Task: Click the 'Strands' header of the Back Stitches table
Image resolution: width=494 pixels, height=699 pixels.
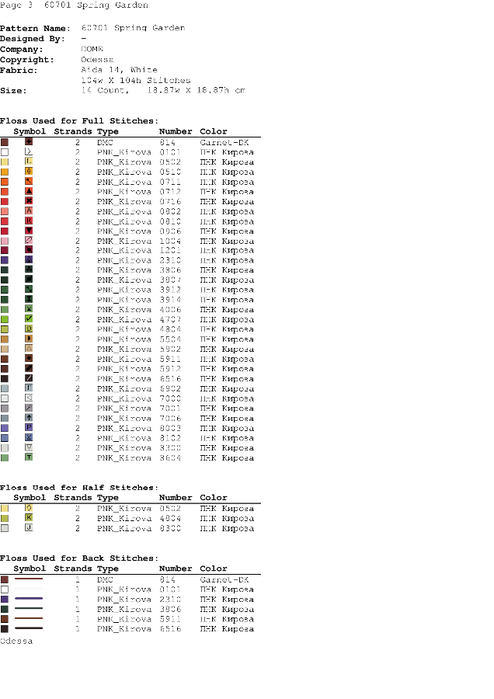Action: tap(73, 568)
